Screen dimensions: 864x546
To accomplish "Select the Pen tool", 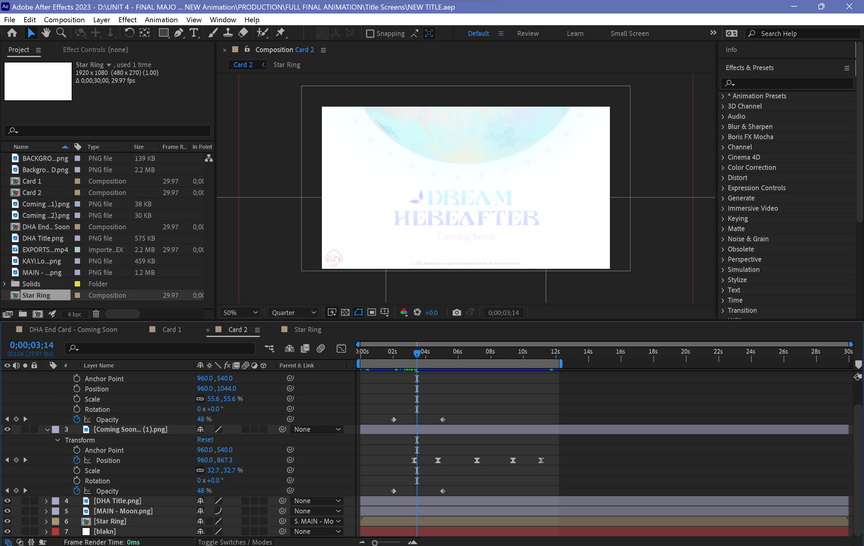I will click(x=179, y=33).
